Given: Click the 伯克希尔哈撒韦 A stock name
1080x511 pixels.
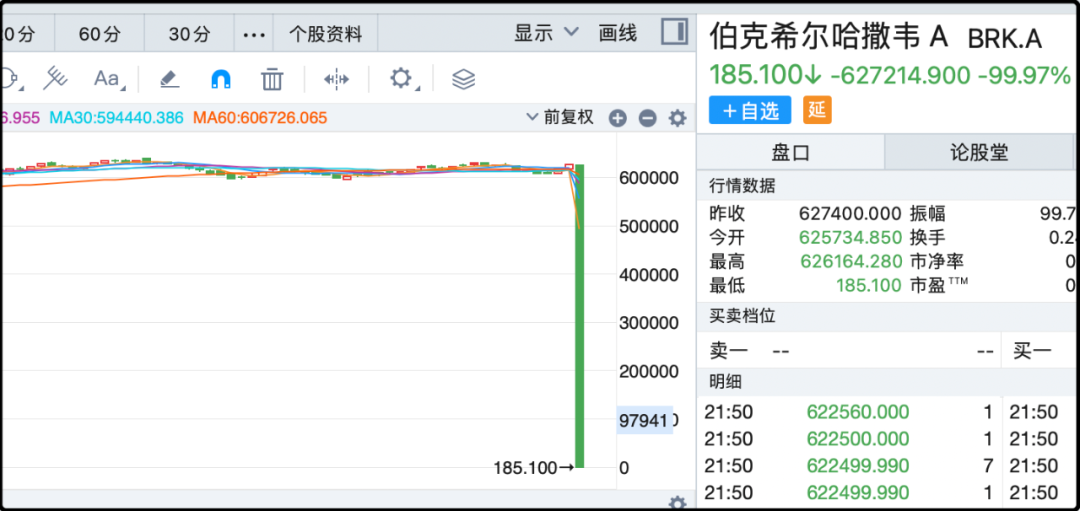Looking at the screenshot, I should tap(829, 35).
